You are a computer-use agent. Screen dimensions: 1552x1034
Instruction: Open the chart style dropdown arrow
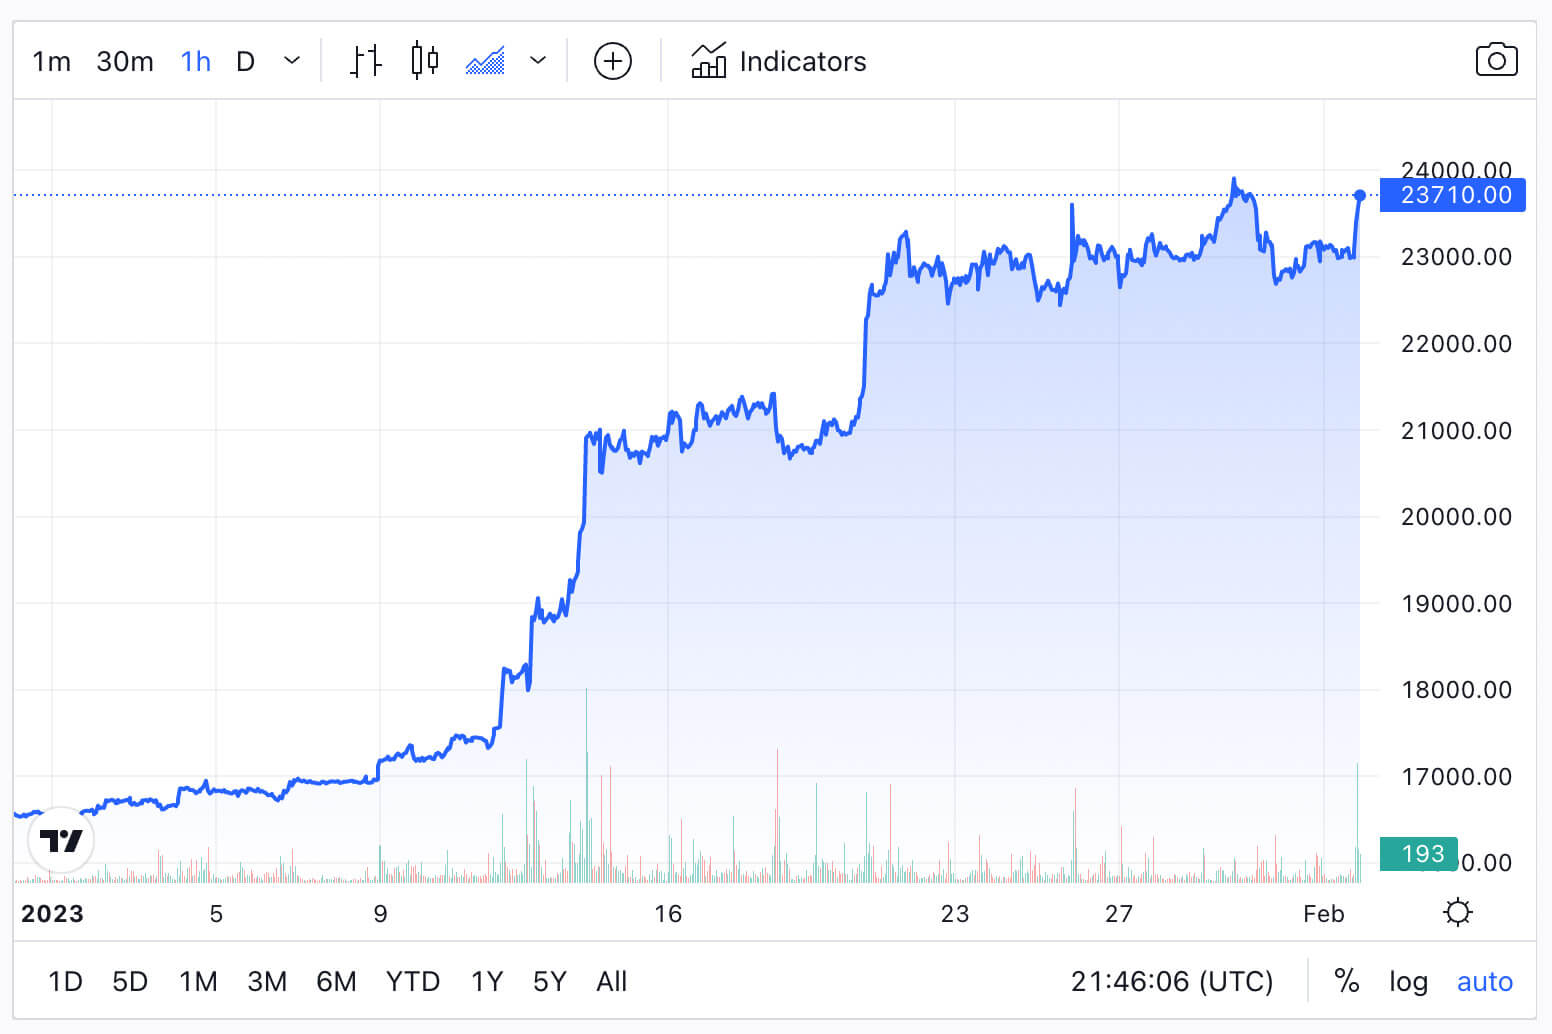pos(538,60)
